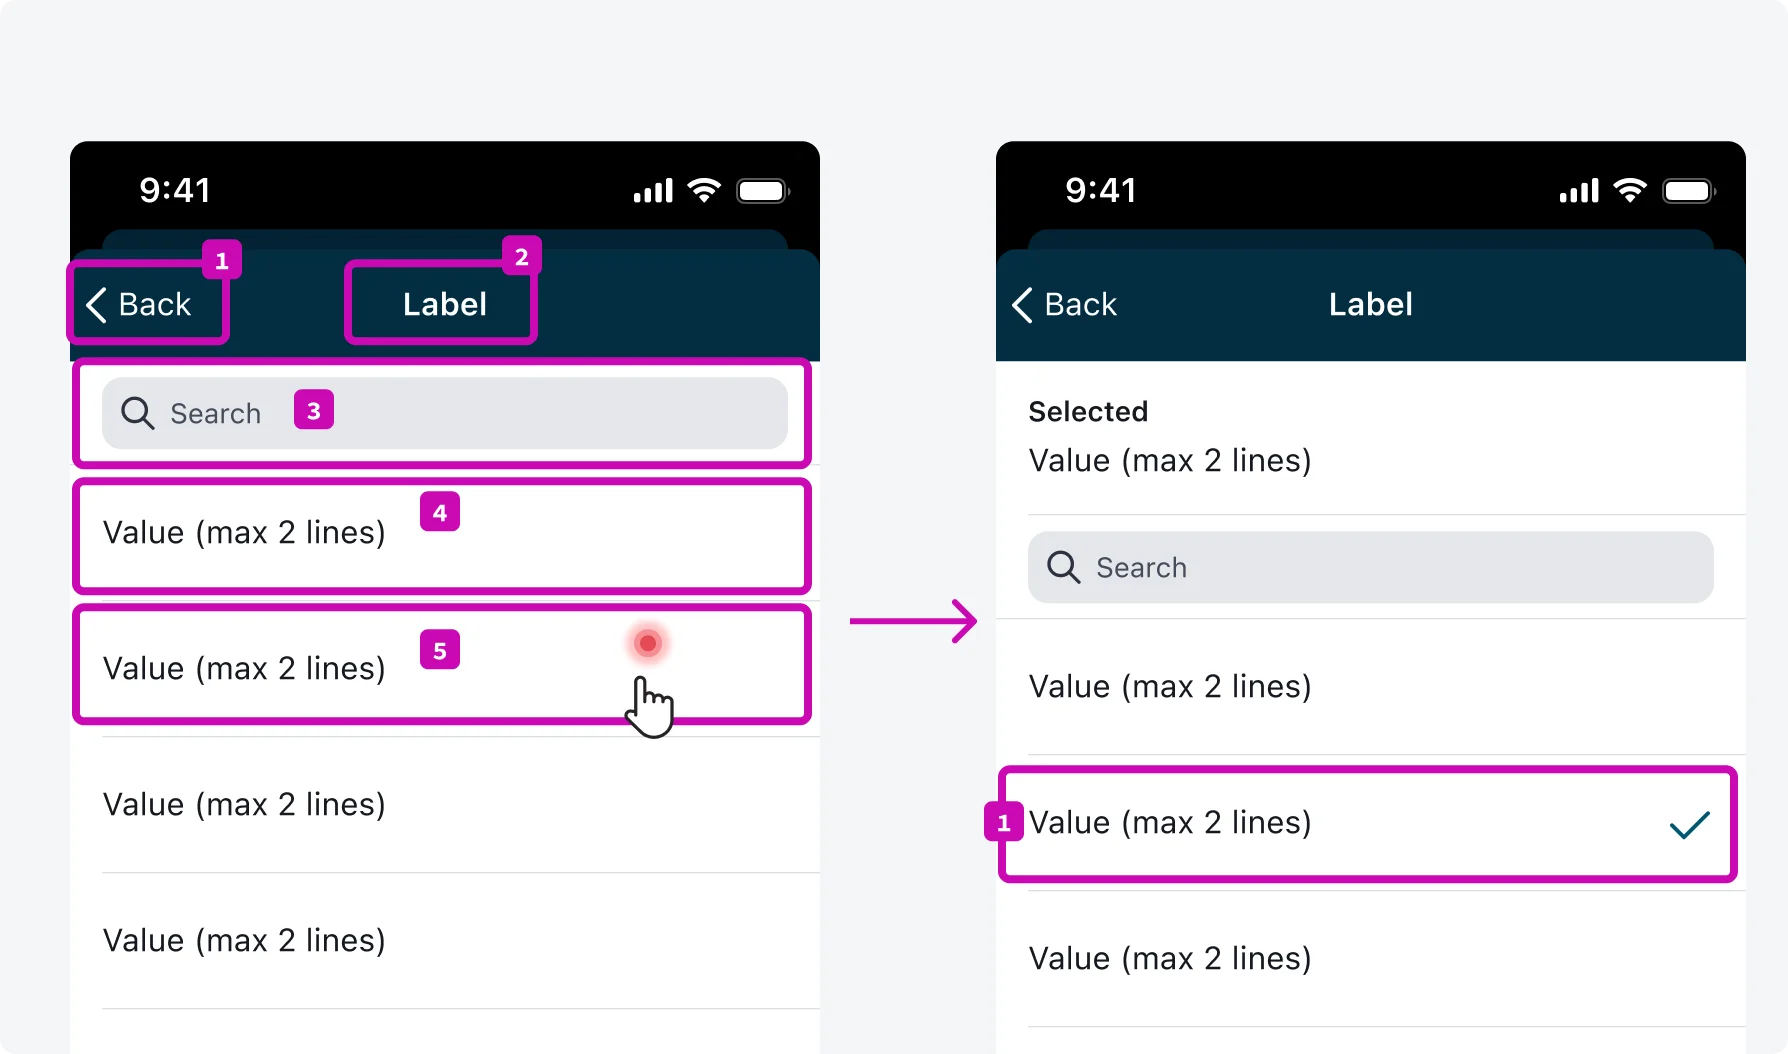Click magnifier icon in right search bar
This screenshot has width=1788, height=1054.
1063,567
